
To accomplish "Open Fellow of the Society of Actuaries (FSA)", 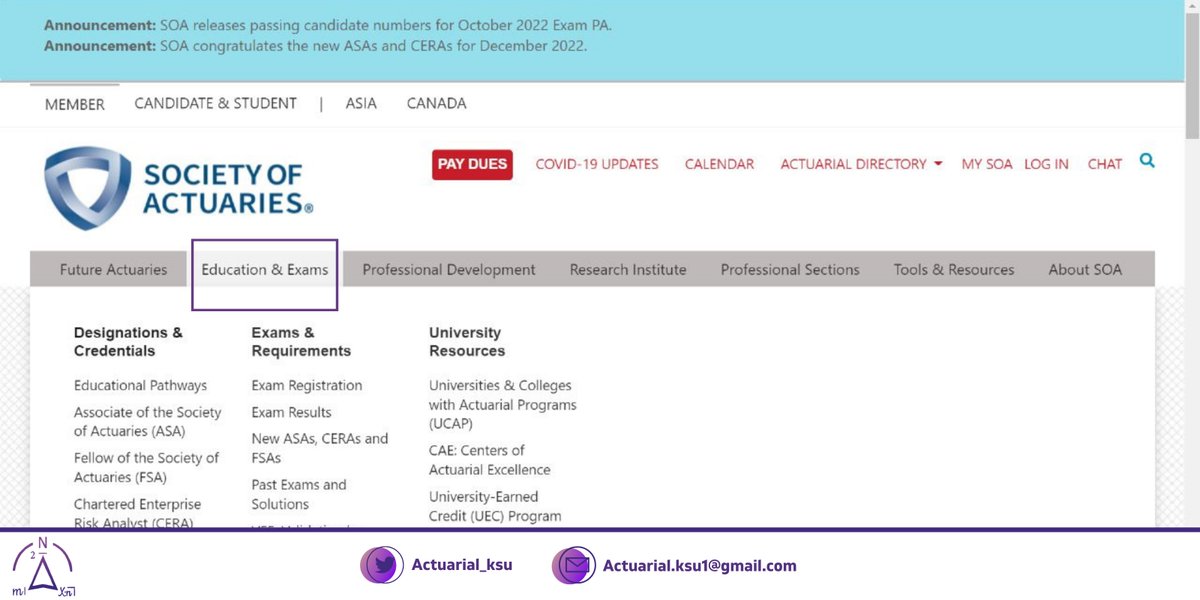I will tap(146, 467).
